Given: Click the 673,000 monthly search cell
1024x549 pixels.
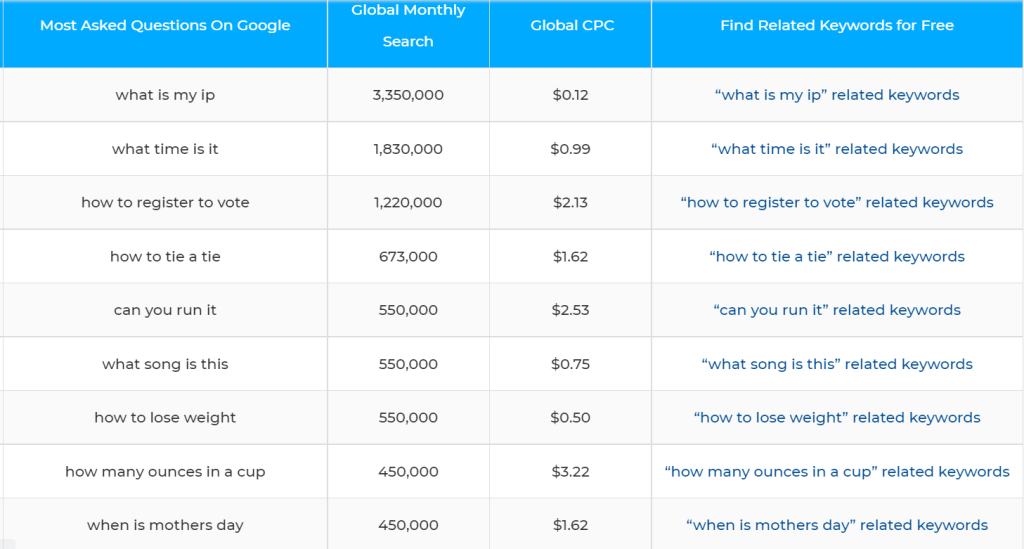Looking at the screenshot, I should [x=408, y=257].
